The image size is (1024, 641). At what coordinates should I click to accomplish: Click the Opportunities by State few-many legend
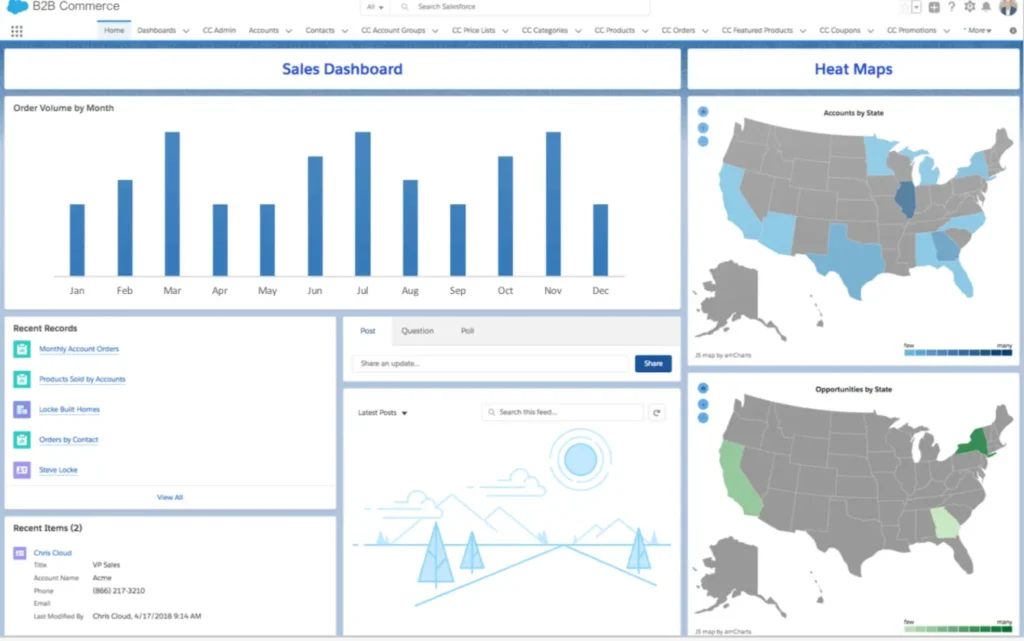pos(957,627)
